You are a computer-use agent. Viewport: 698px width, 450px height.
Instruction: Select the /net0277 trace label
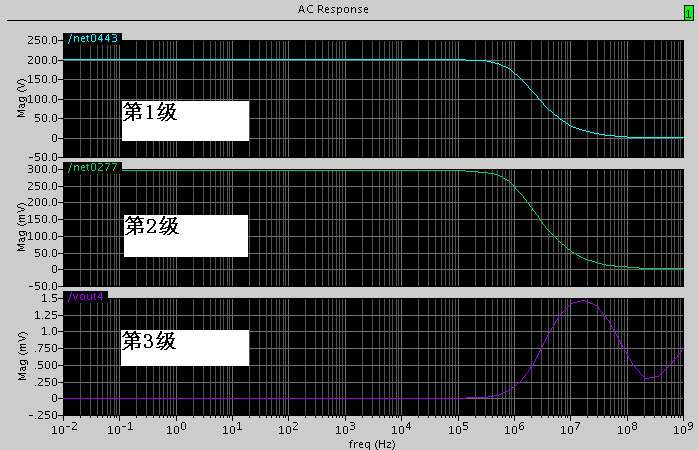pyautogui.click(x=93, y=167)
